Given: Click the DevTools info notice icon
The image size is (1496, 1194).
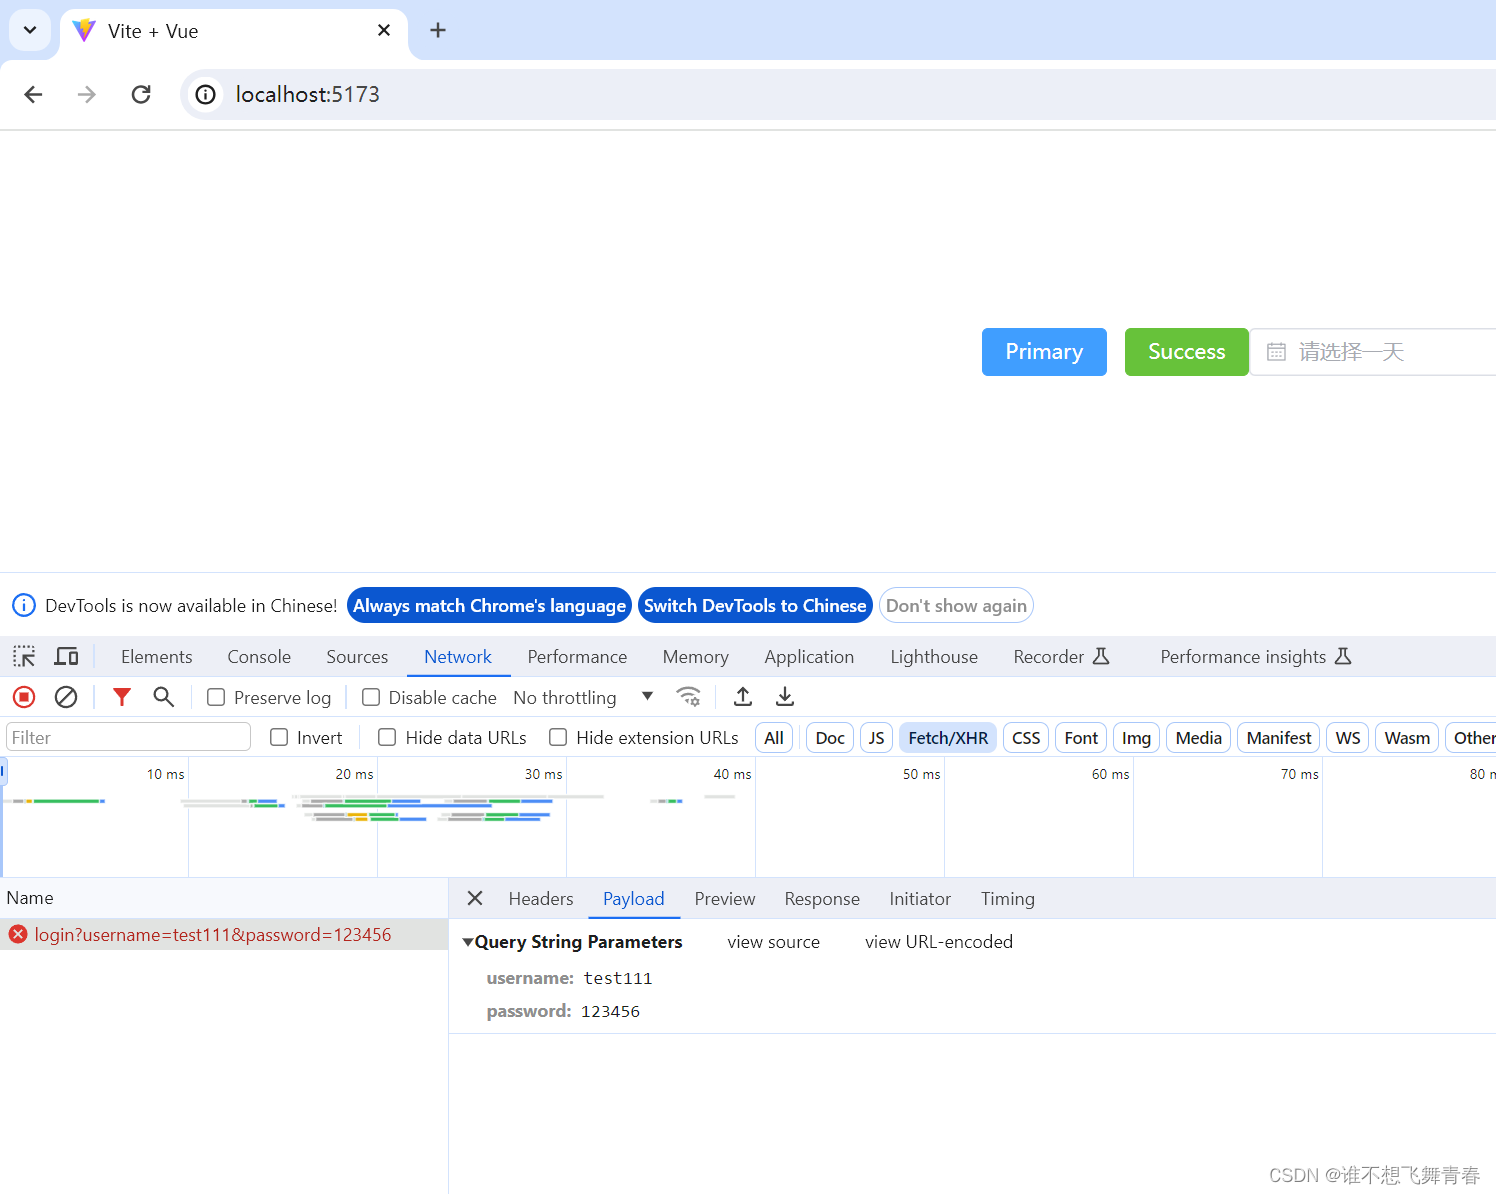Looking at the screenshot, I should click(23, 605).
